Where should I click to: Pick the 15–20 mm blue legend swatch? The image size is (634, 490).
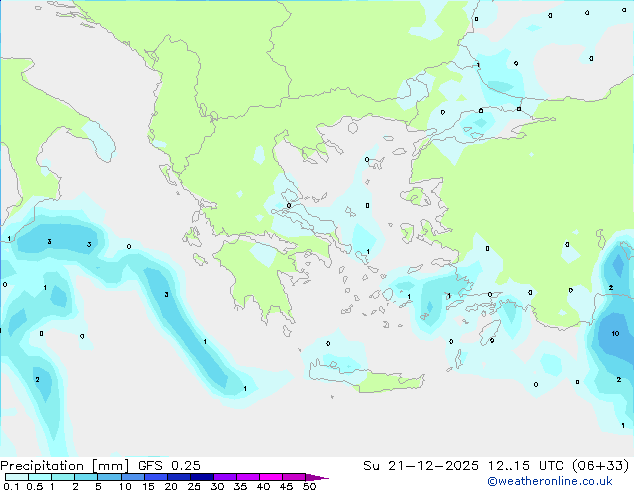pos(155,477)
